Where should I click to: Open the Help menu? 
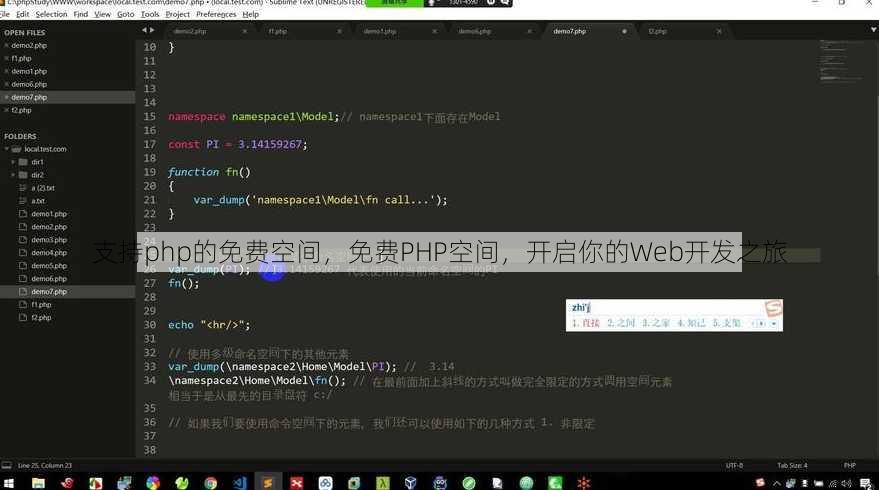click(x=251, y=14)
